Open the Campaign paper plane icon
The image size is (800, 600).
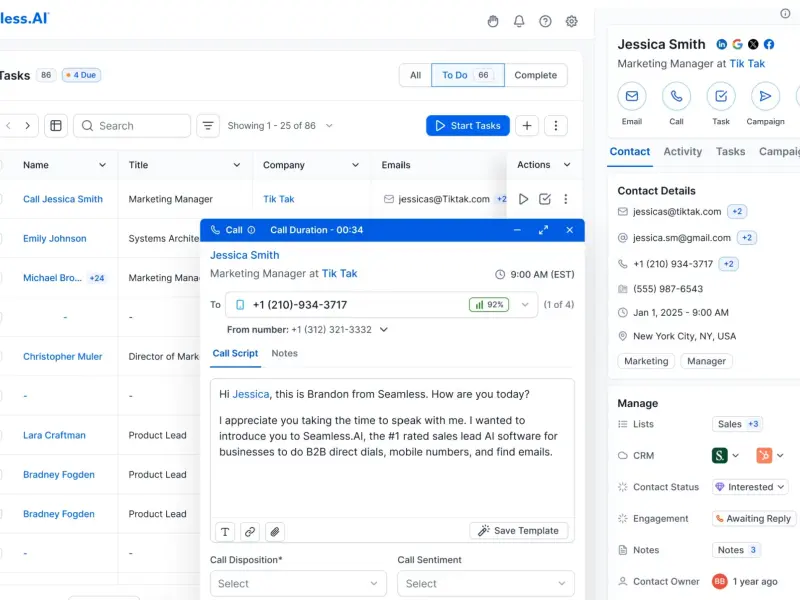(x=765, y=96)
